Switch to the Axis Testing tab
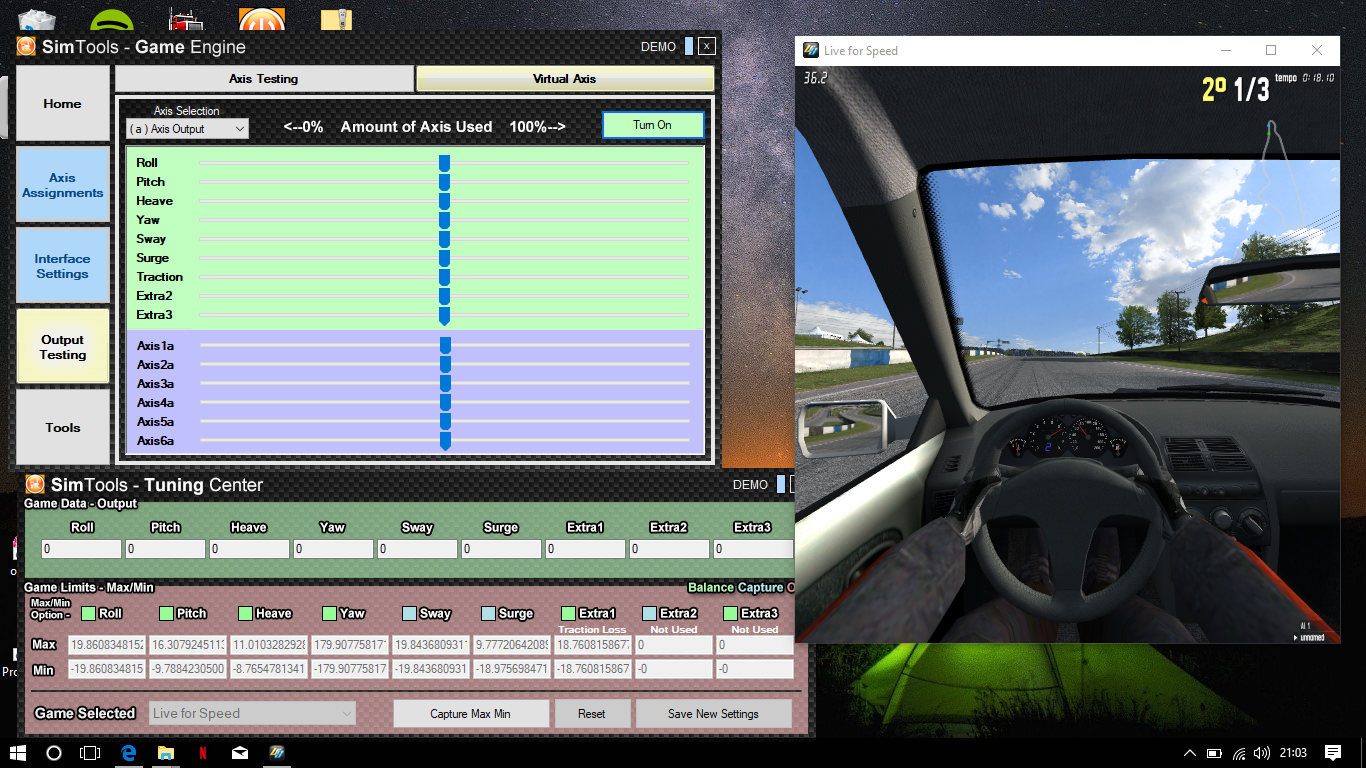 (x=264, y=79)
